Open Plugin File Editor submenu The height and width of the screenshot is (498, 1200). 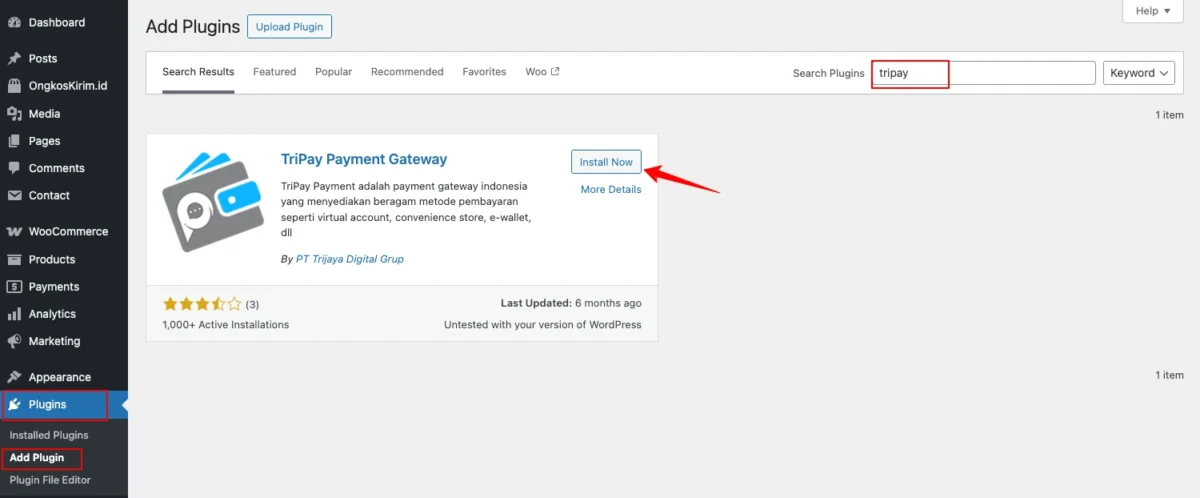(x=50, y=480)
